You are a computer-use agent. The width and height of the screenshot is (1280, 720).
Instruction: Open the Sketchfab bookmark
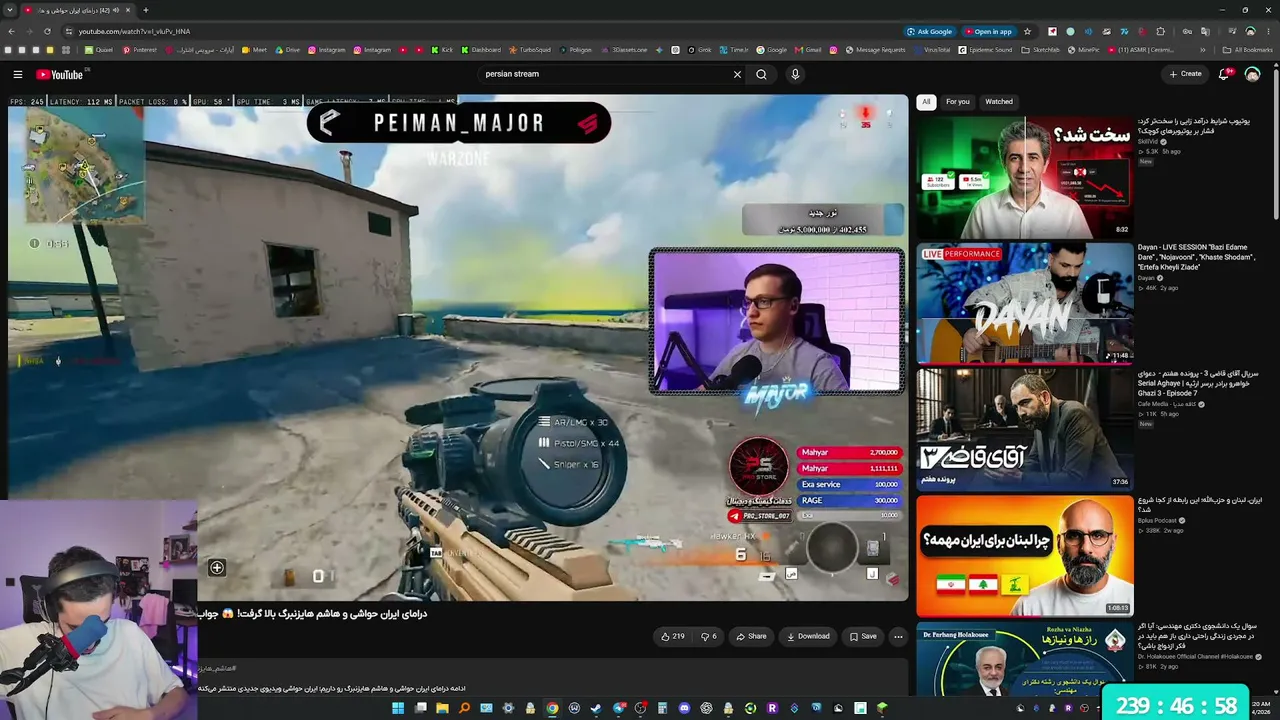[1040, 50]
